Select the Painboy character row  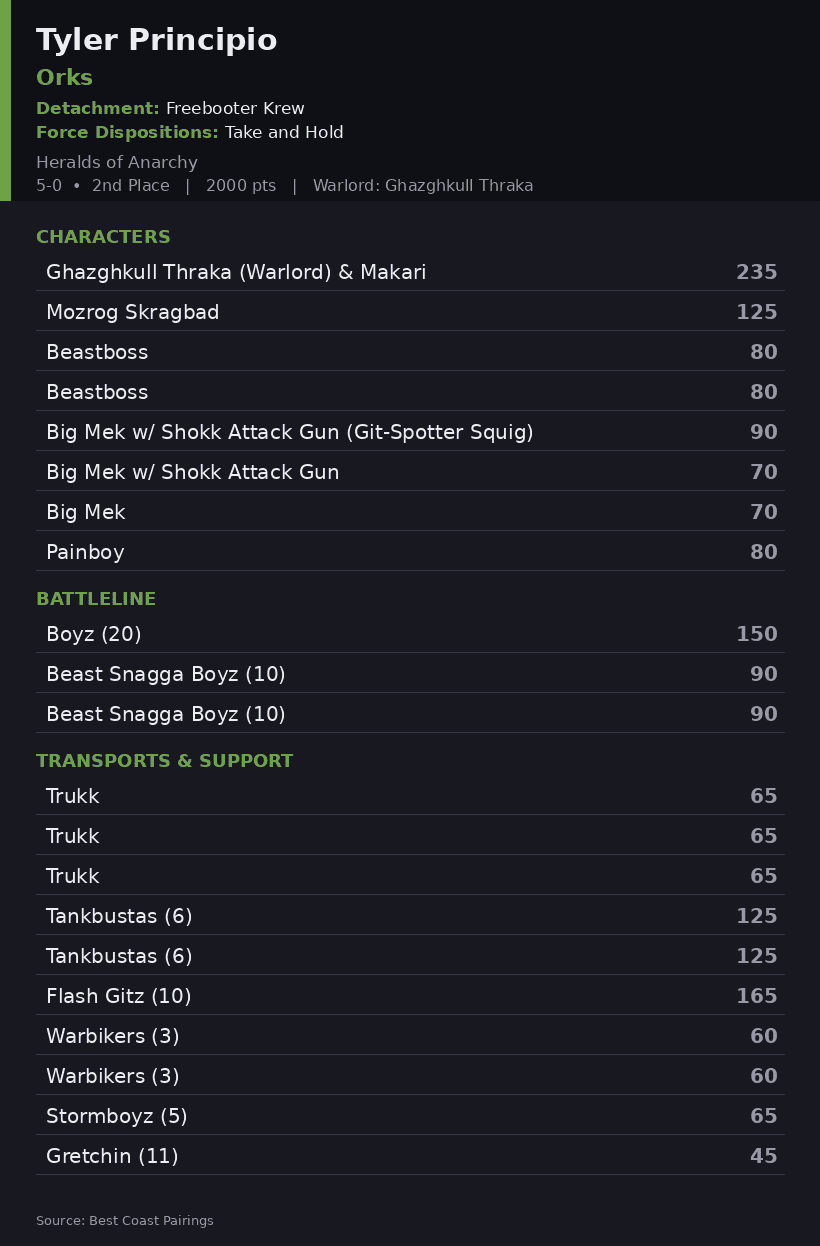tap(410, 551)
